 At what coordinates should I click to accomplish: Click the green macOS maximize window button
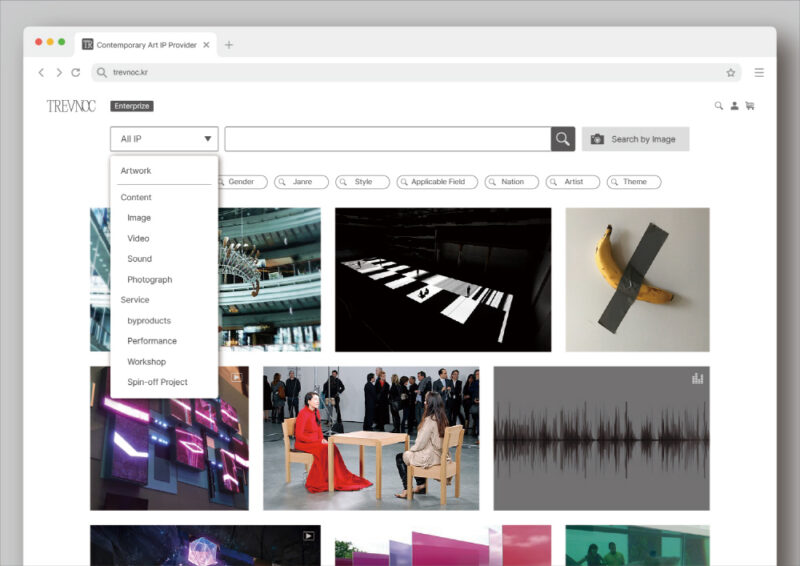[x=62, y=42]
